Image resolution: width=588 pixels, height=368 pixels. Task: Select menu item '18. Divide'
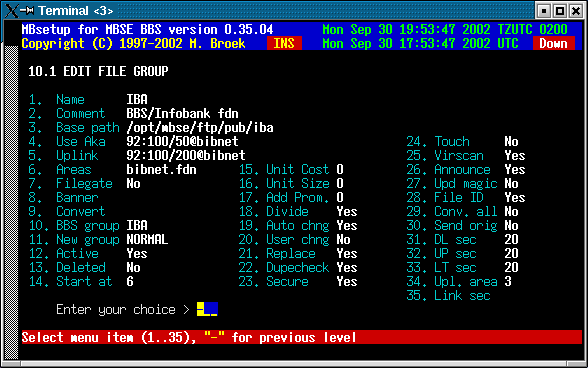point(273,212)
